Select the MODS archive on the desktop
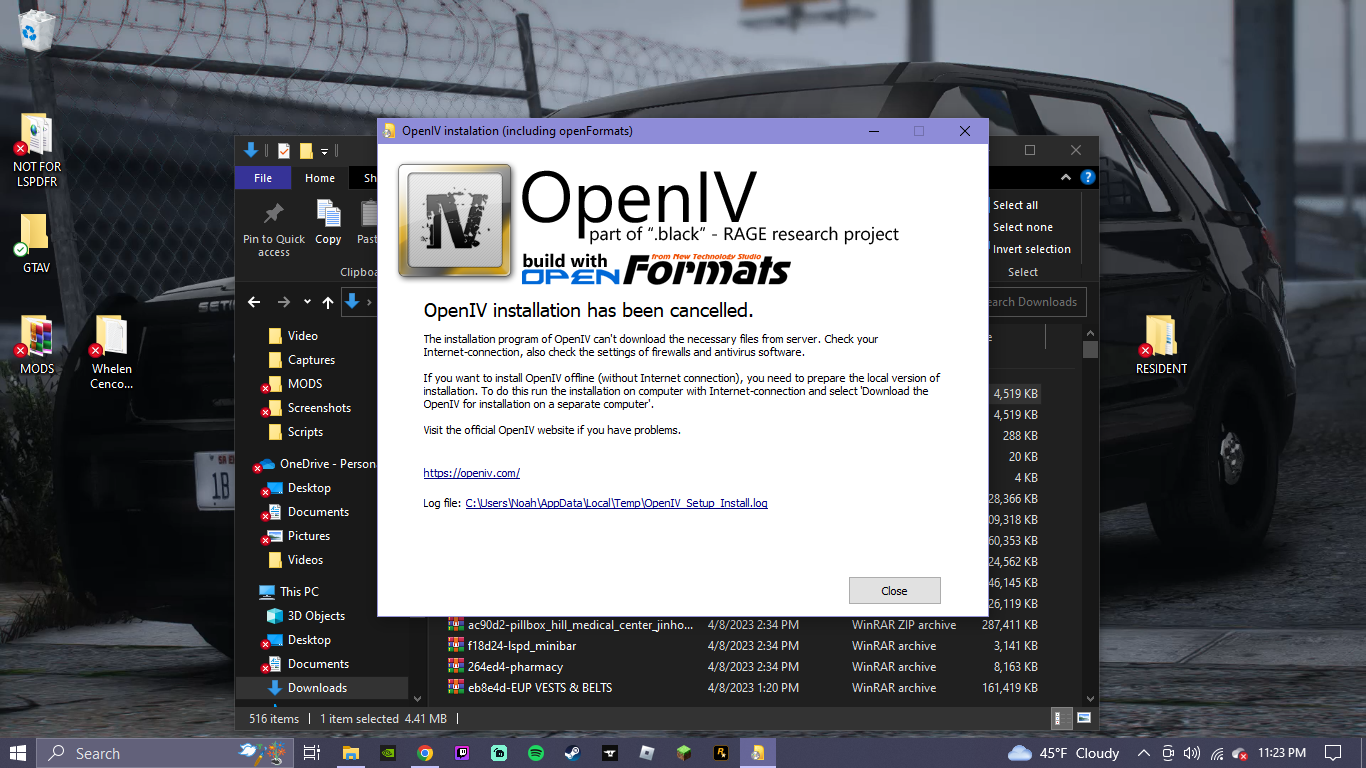The width and height of the screenshot is (1366, 768). click(x=37, y=346)
